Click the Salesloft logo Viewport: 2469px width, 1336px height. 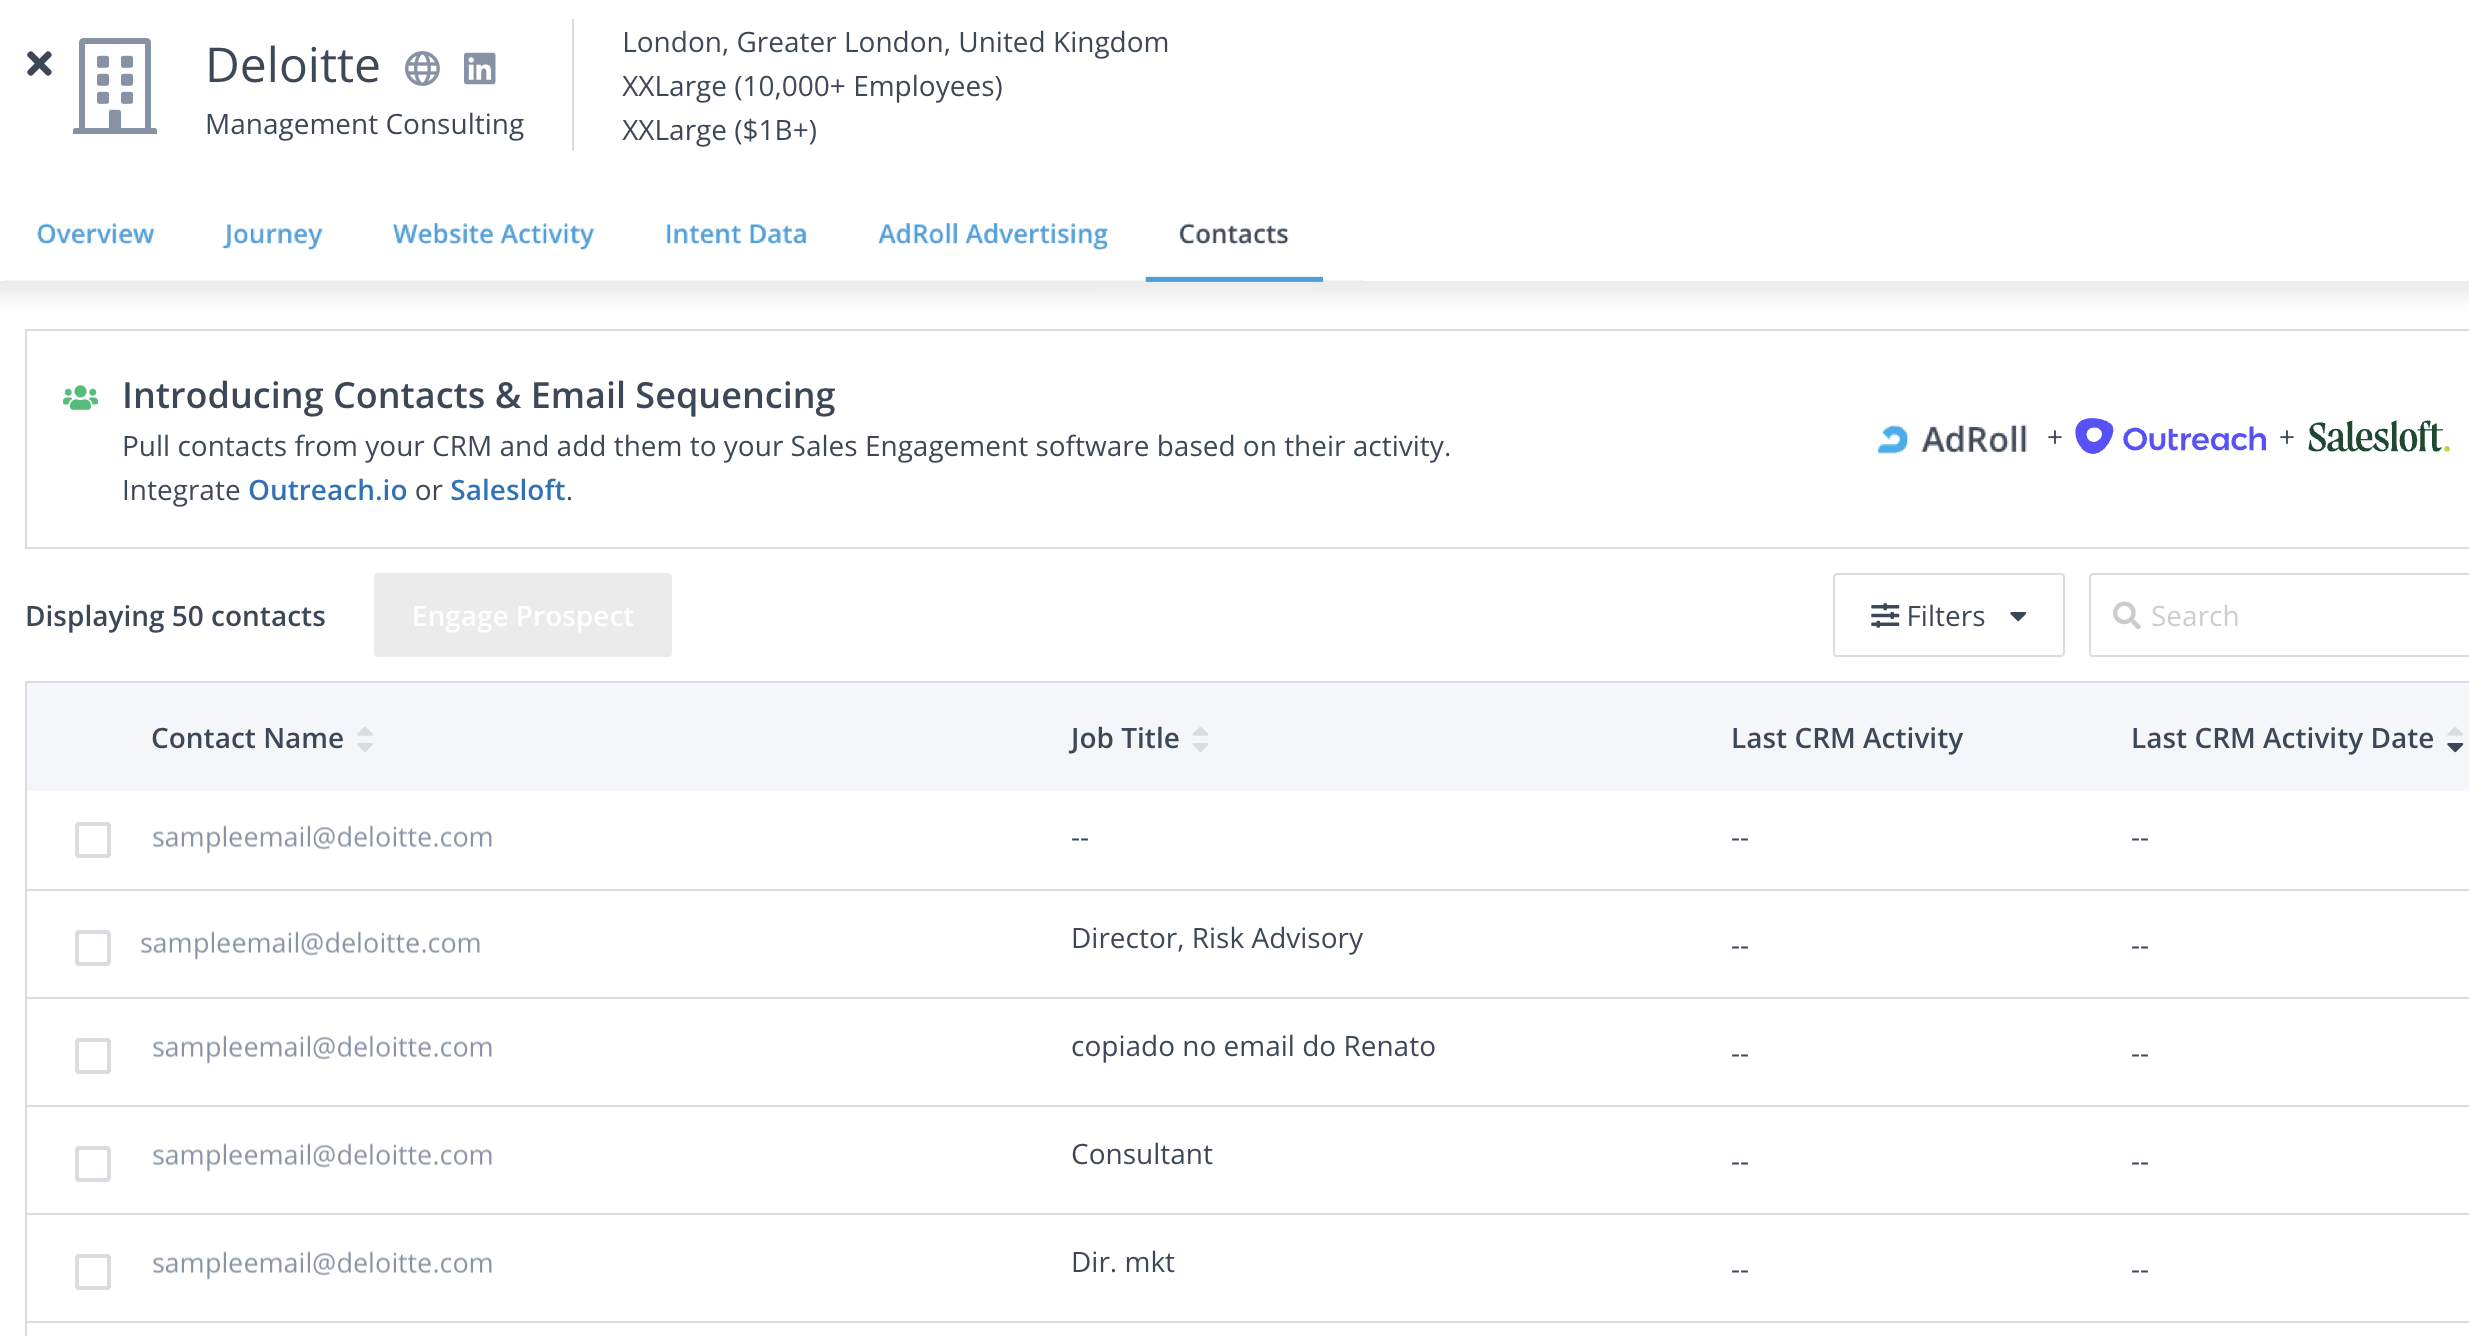pos(2378,438)
